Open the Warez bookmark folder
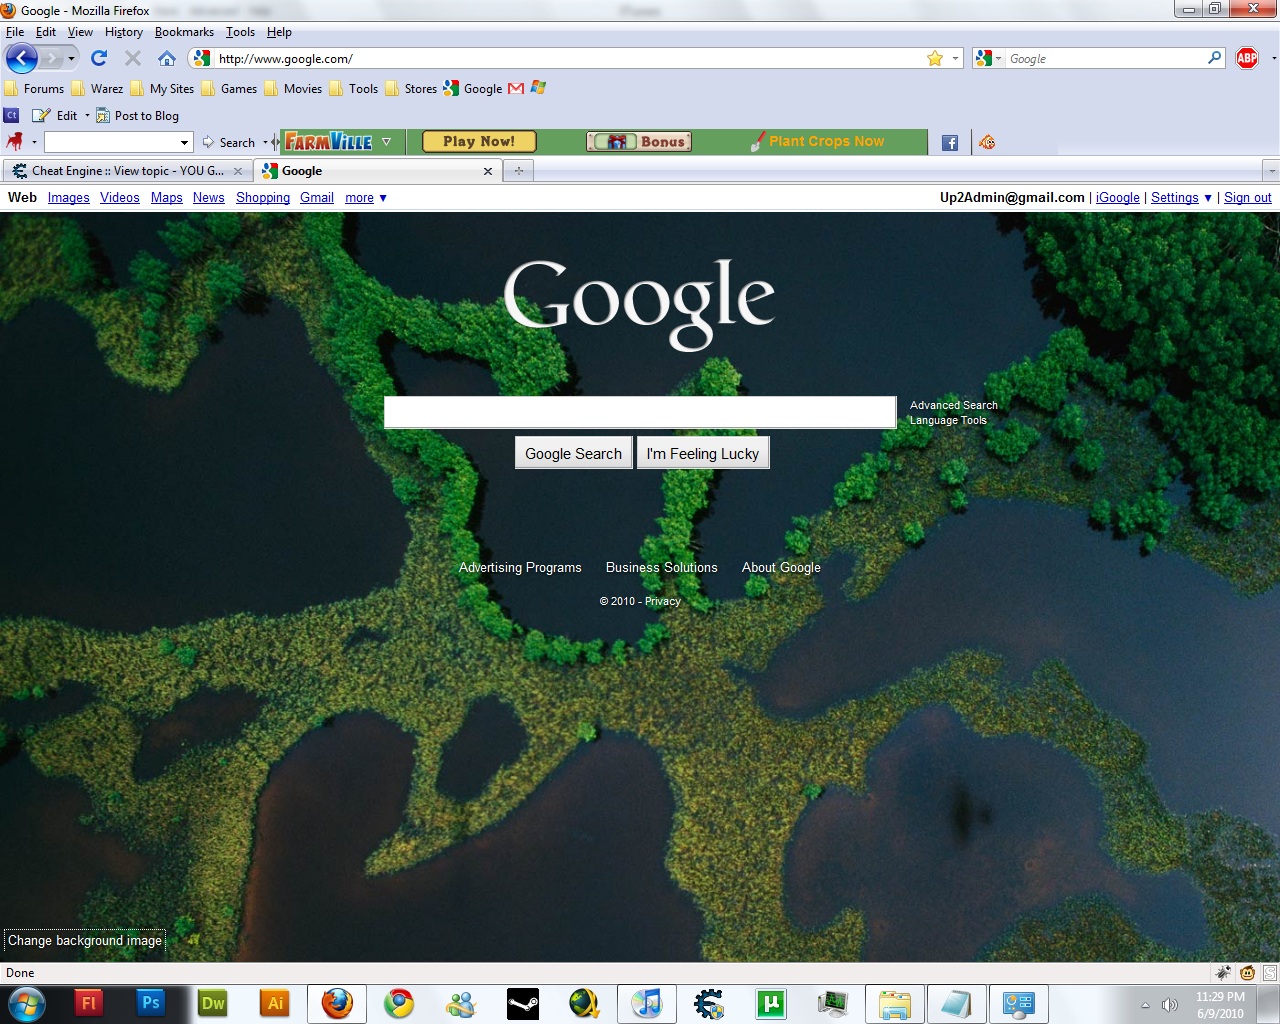Screen dimensions: 1280x1024 coord(98,88)
